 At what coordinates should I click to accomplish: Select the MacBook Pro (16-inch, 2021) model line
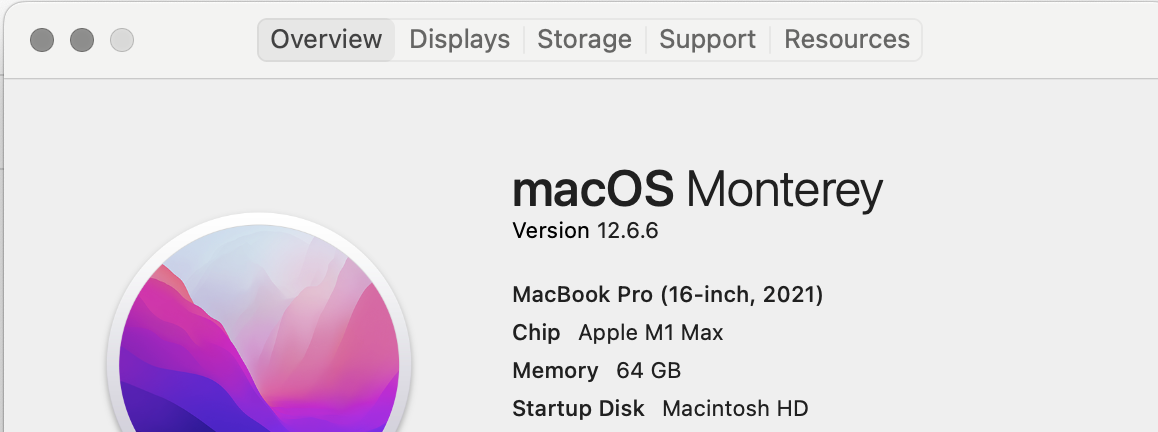coord(668,295)
